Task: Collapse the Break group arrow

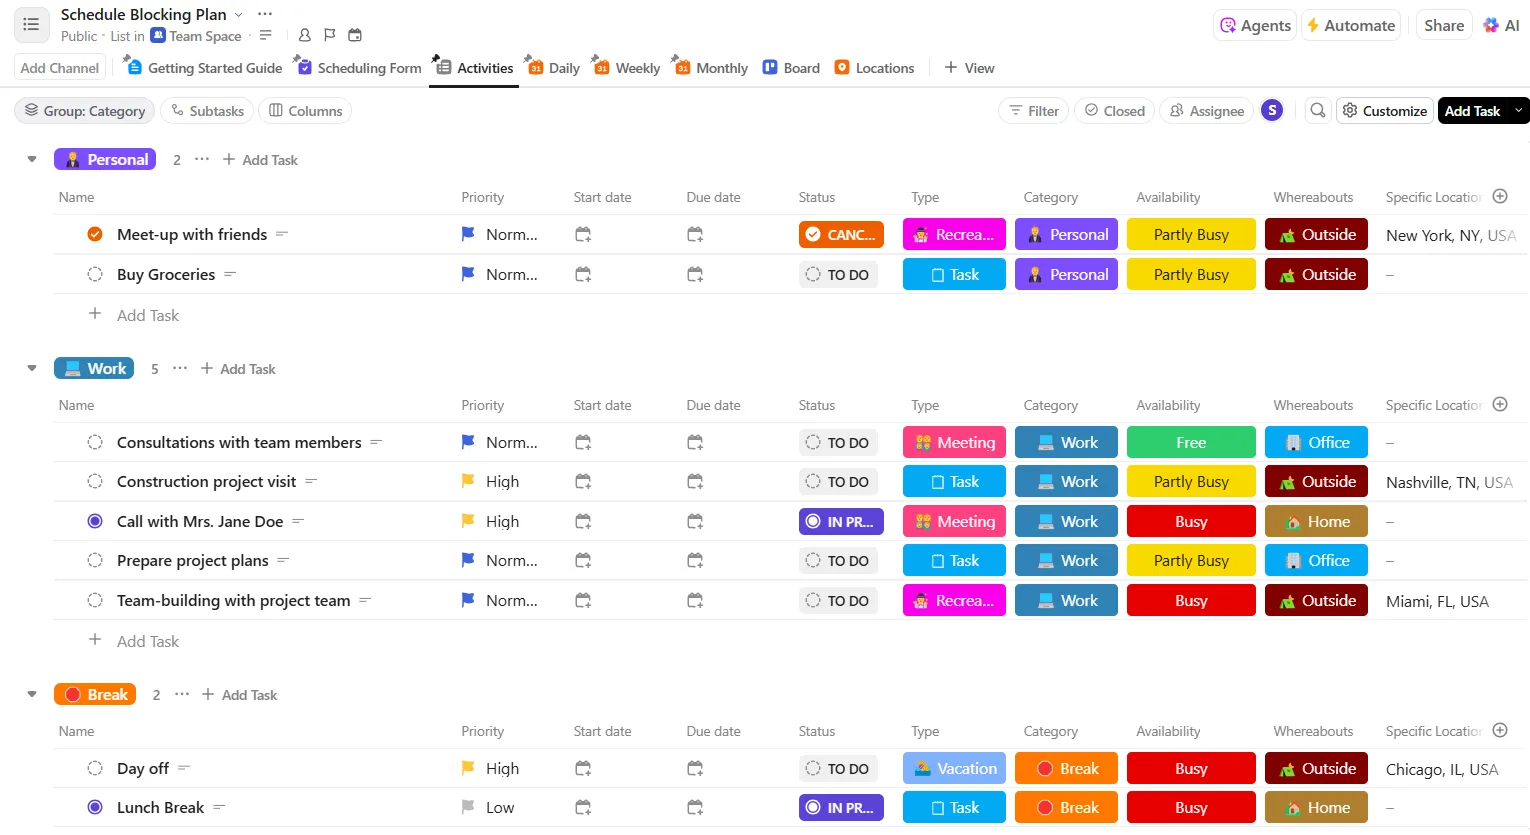Action: pos(32,694)
